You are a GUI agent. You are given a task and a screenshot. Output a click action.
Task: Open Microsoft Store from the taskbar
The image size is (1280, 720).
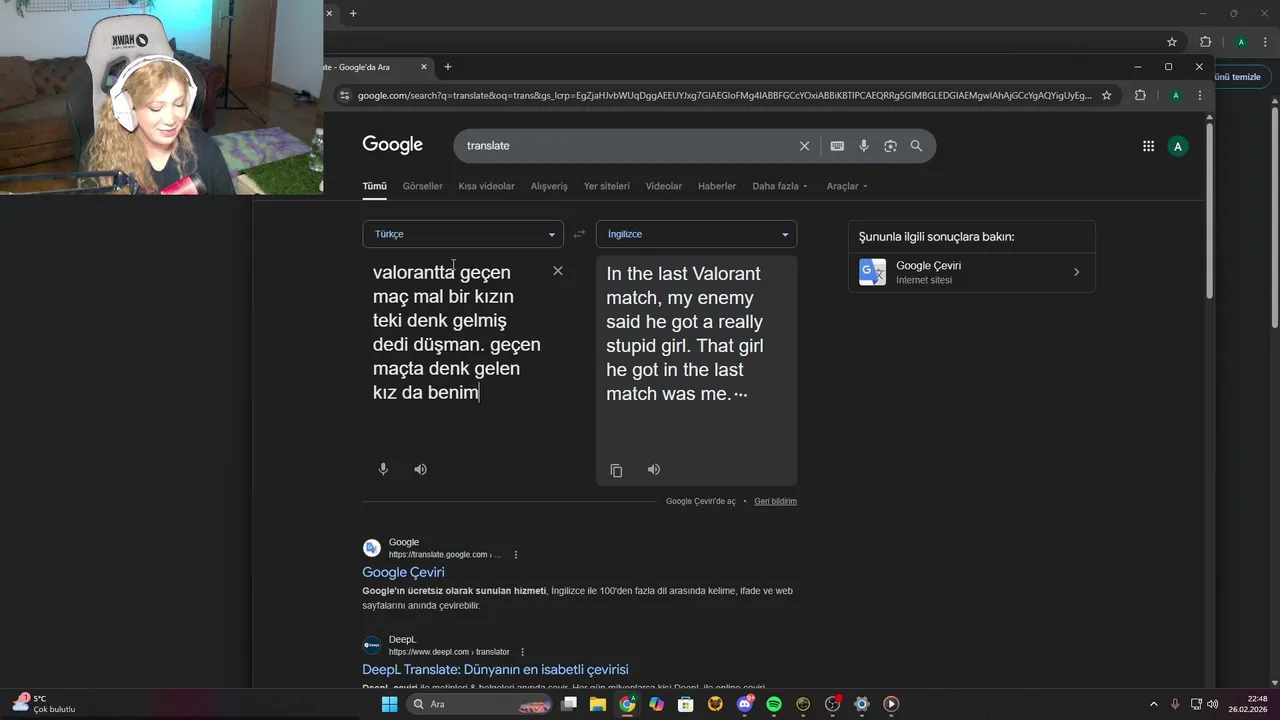[686, 704]
